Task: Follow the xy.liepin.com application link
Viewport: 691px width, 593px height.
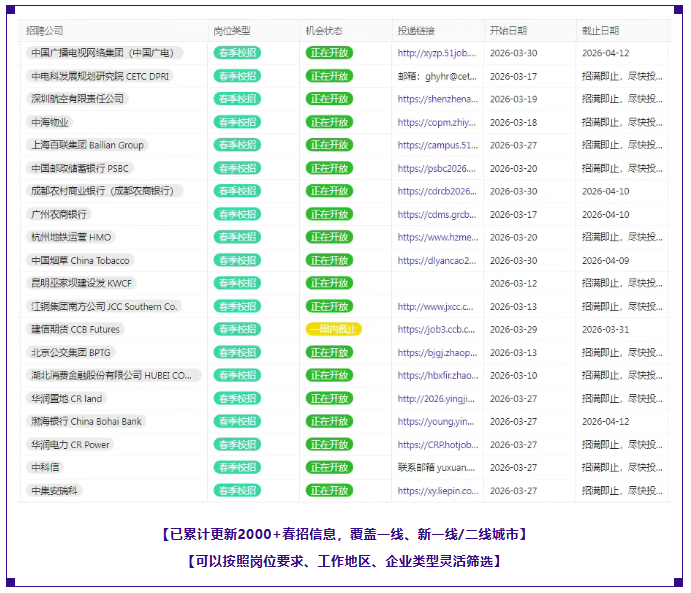Action: [437, 490]
